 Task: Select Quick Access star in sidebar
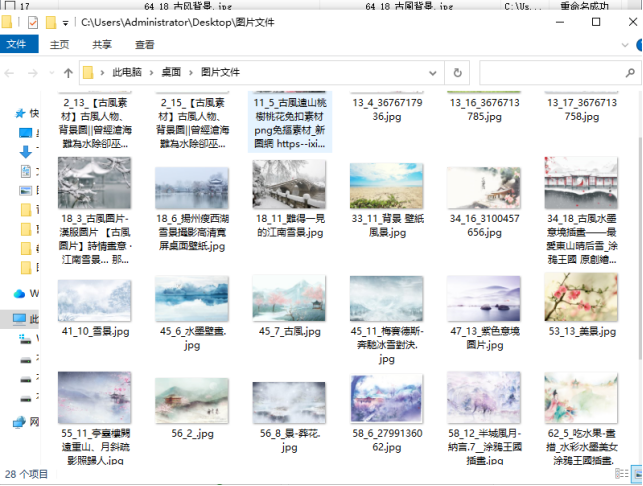tap(20, 113)
